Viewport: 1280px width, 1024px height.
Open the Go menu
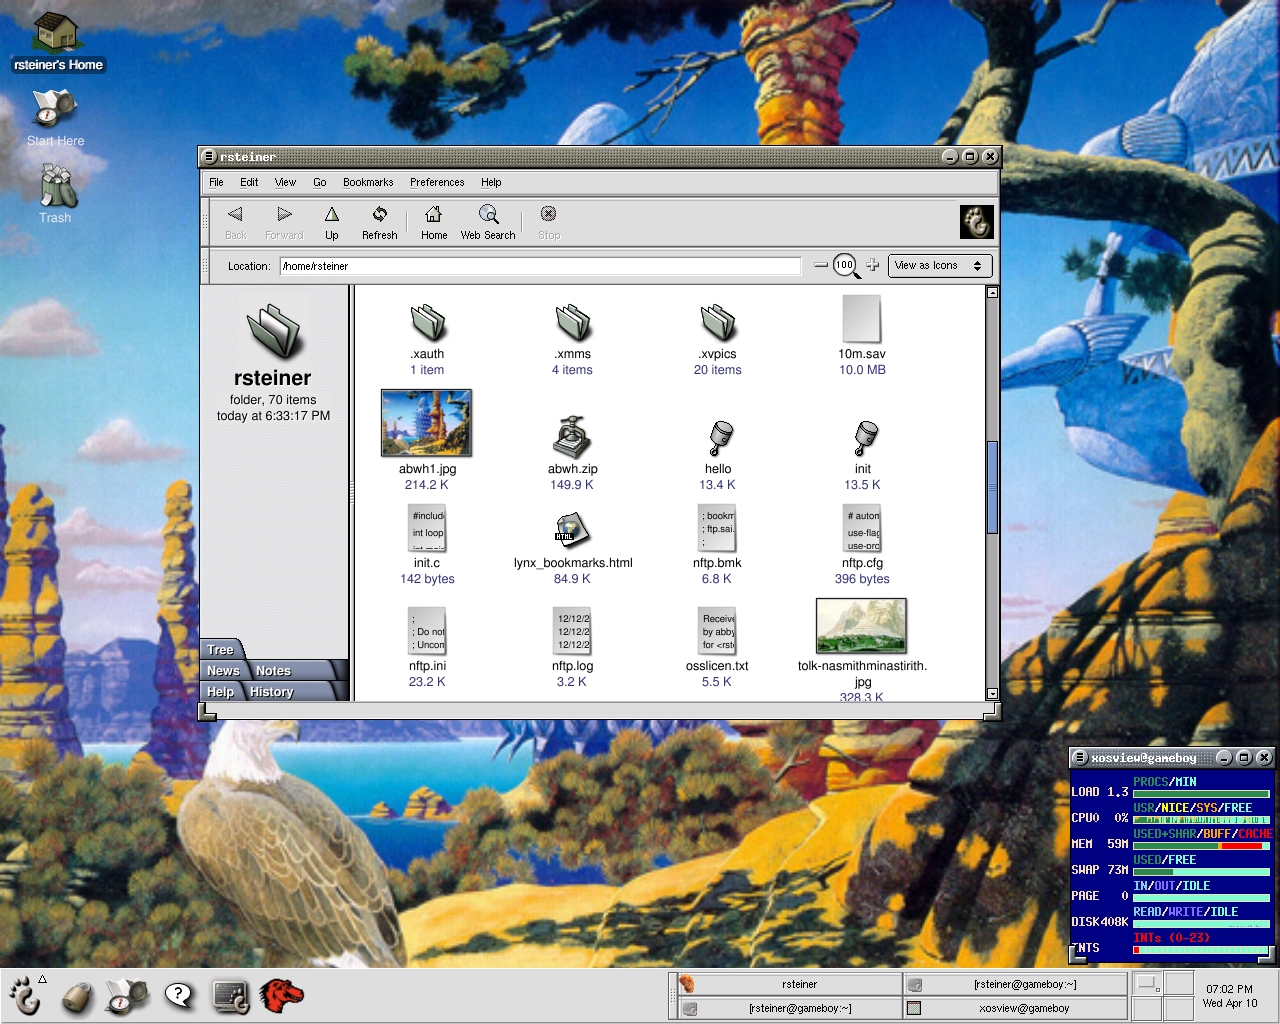tap(320, 182)
